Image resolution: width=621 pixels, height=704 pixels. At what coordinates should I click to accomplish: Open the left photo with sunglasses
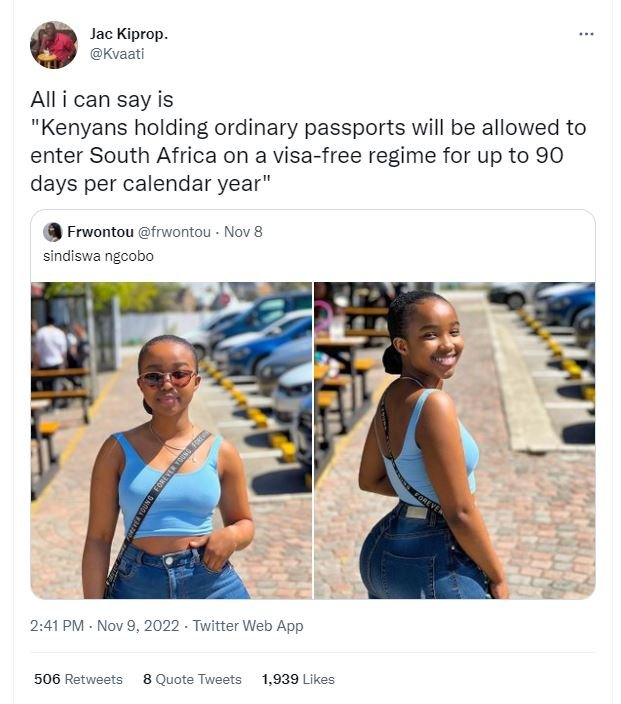tap(171, 440)
